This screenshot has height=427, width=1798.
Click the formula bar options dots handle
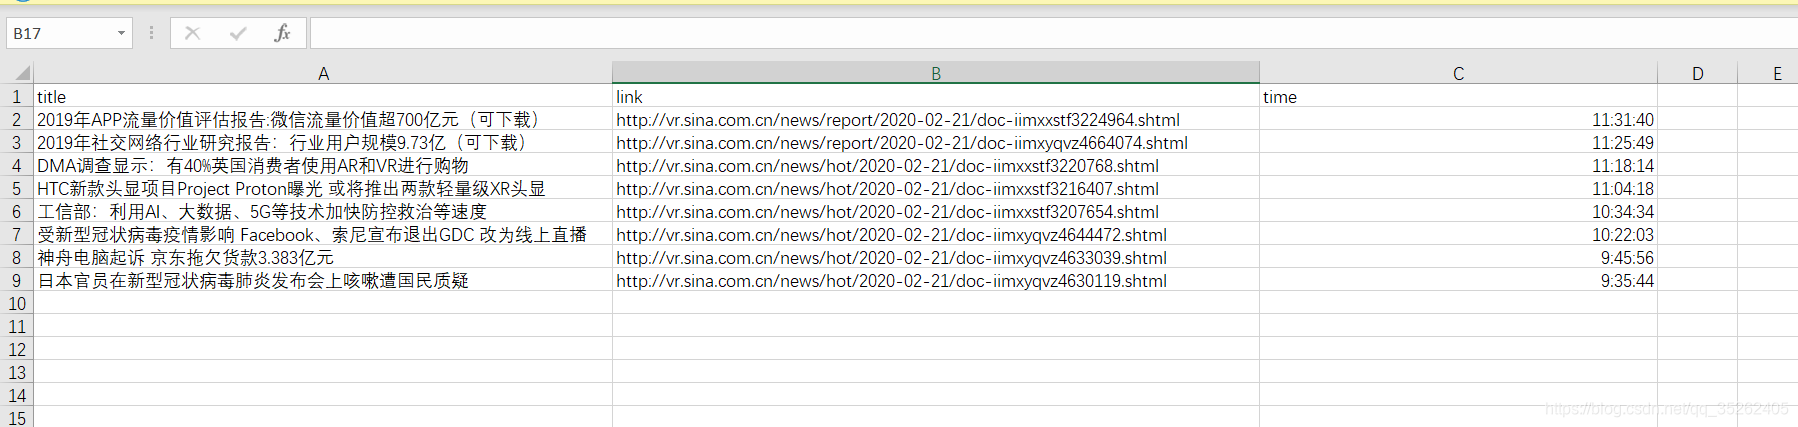coord(151,33)
